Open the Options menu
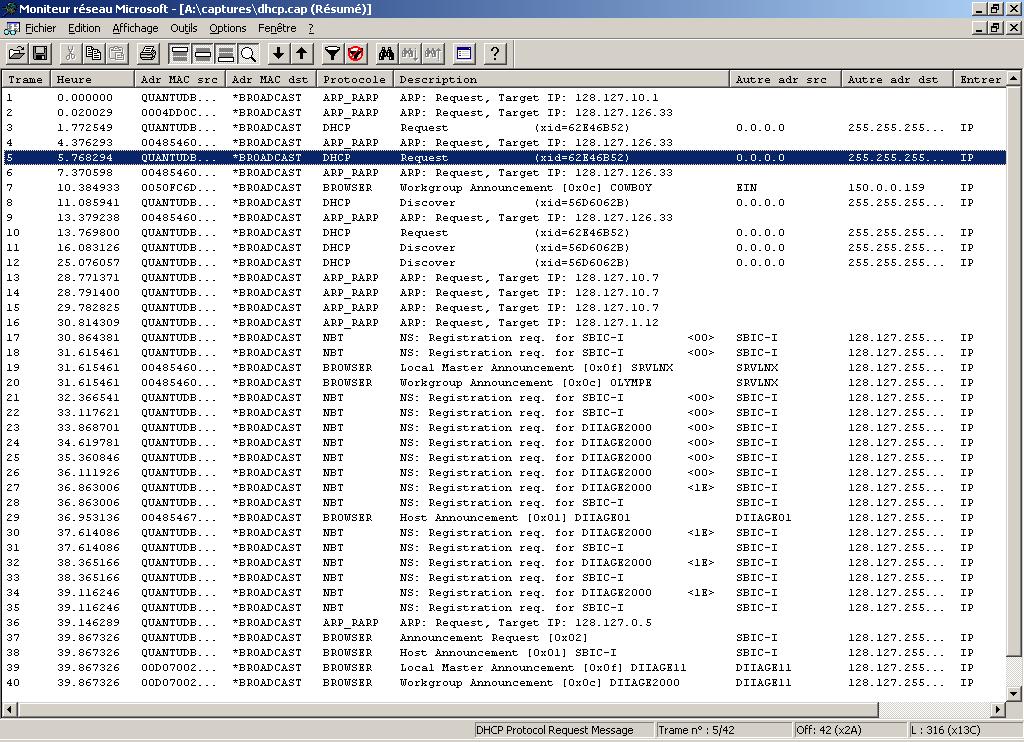 [228, 28]
